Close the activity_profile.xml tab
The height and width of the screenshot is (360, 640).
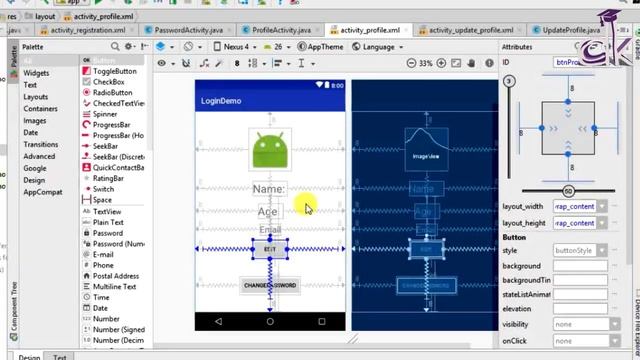click(406, 30)
